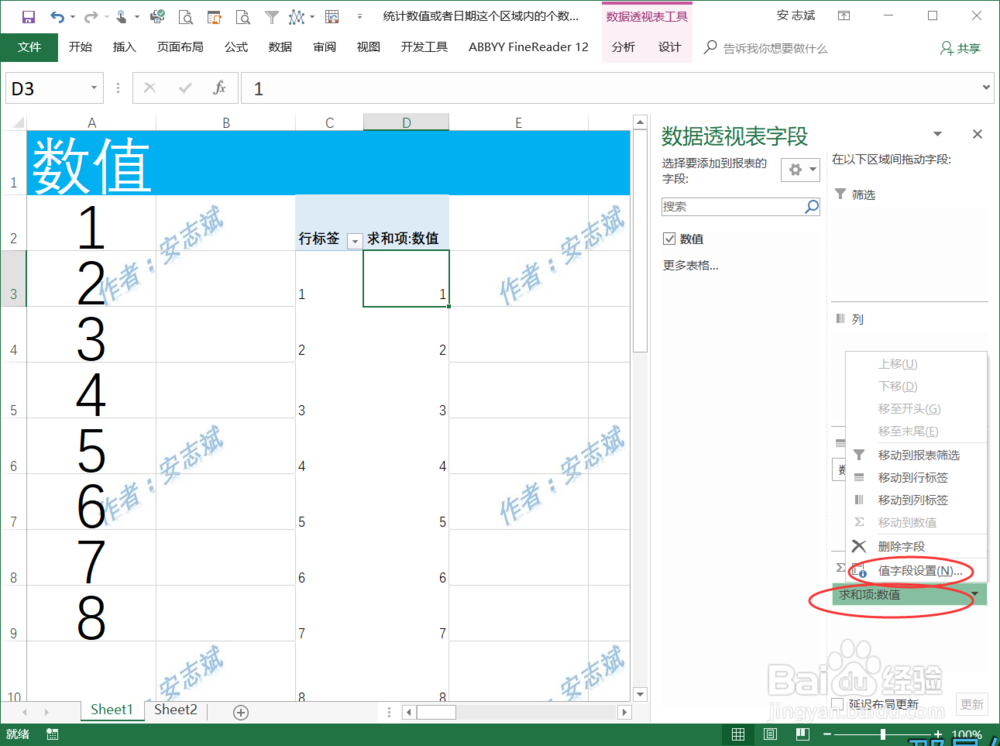Choose 移动到列标签 from the context menu
This screenshot has width=1000, height=746.
tap(916, 500)
